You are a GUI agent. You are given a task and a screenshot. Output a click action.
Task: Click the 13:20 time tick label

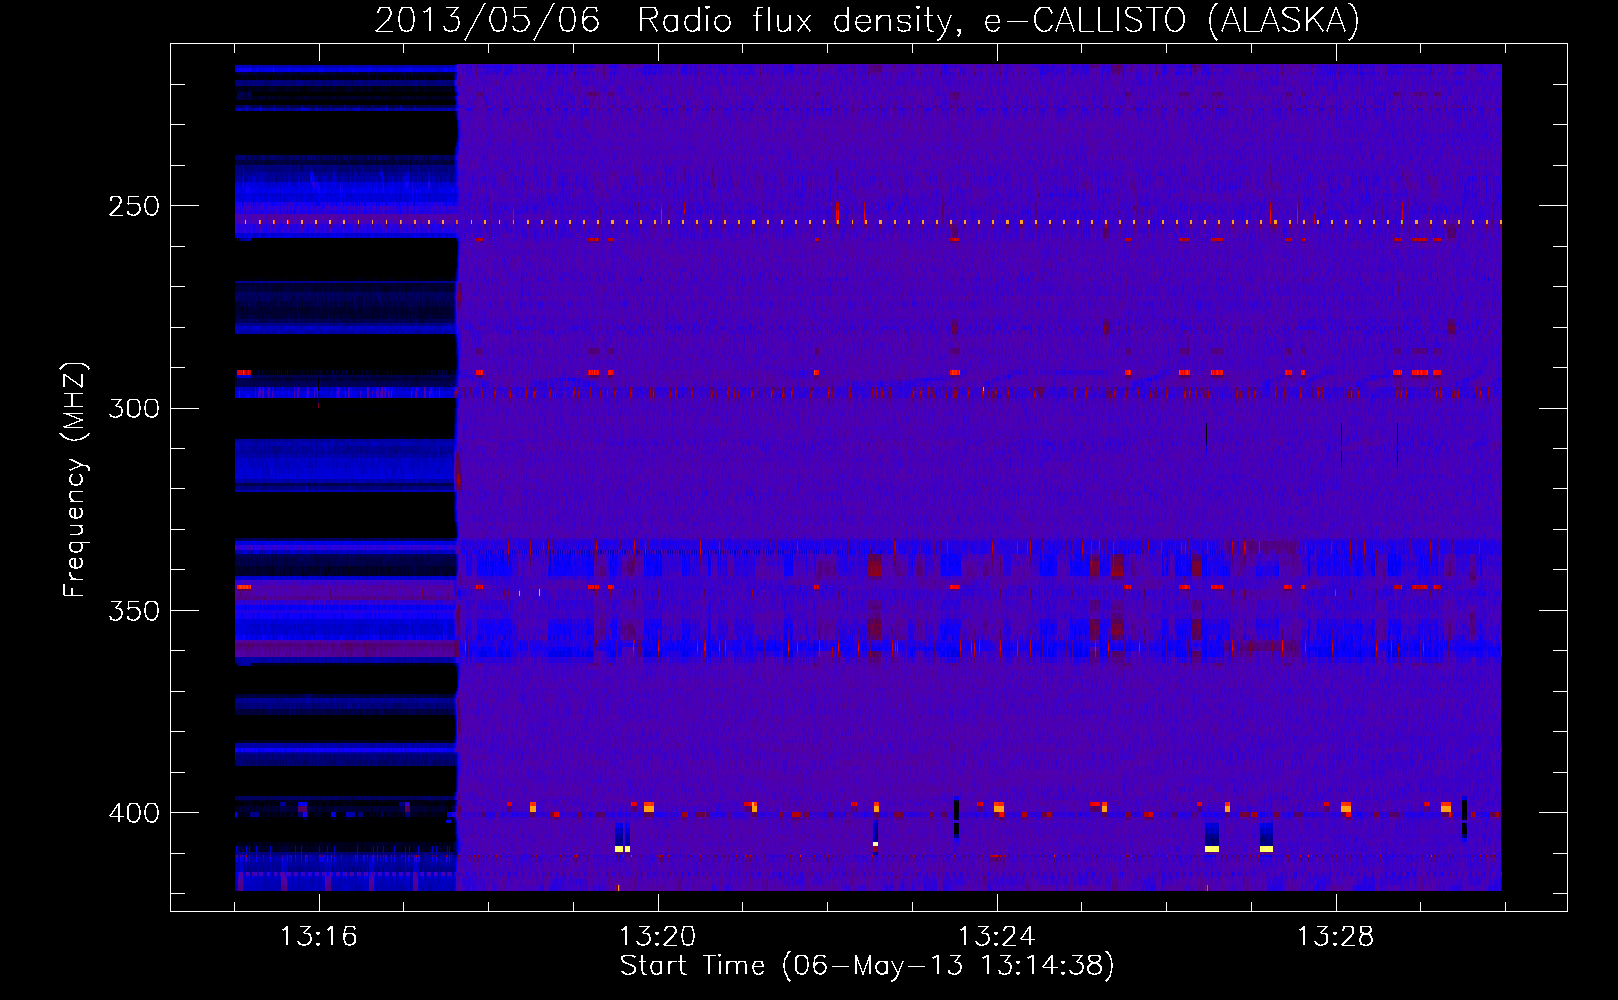pyautogui.click(x=657, y=937)
